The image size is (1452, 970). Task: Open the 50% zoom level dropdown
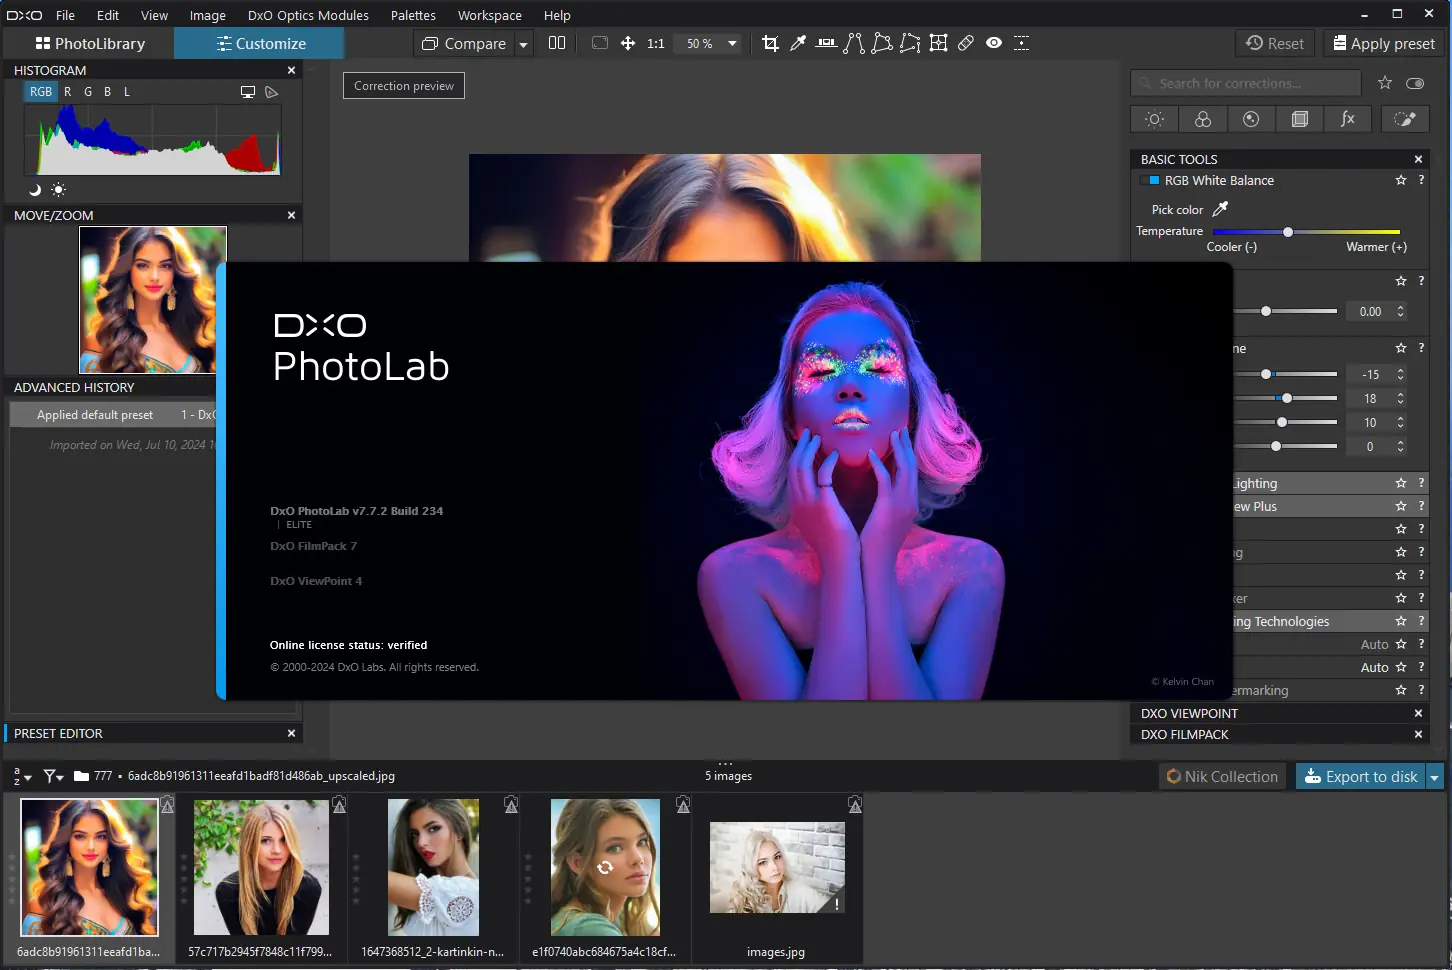[x=732, y=44]
